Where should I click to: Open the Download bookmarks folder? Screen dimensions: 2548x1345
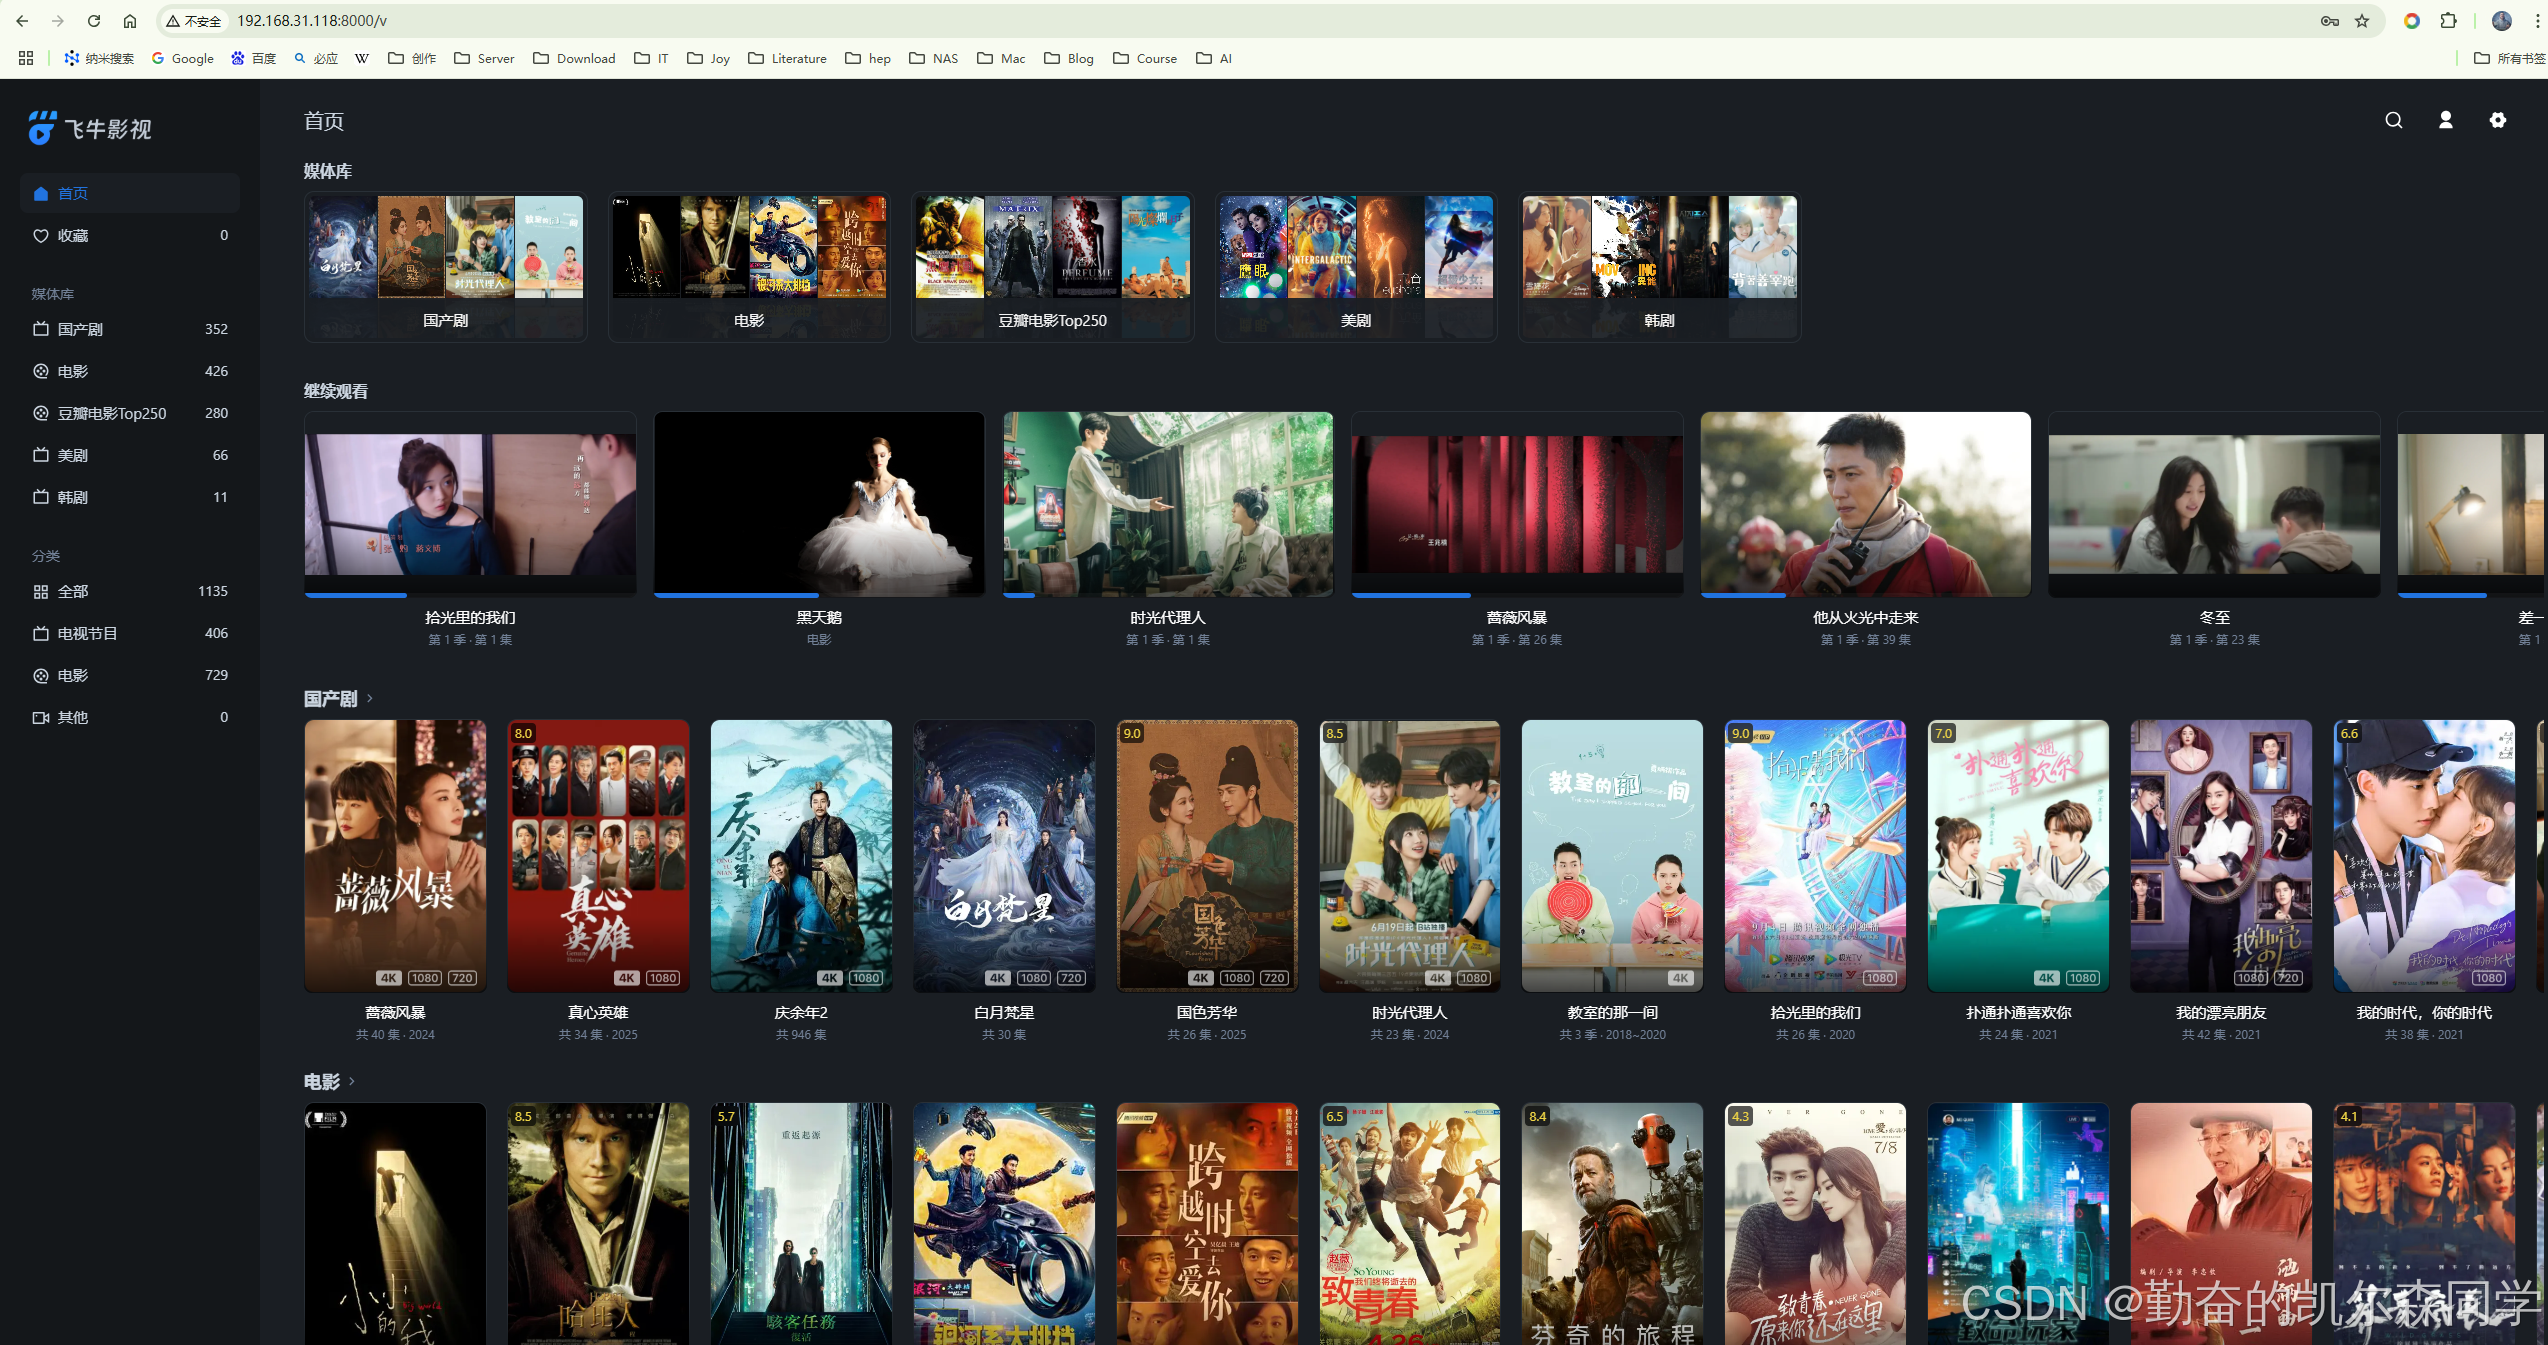(x=574, y=58)
